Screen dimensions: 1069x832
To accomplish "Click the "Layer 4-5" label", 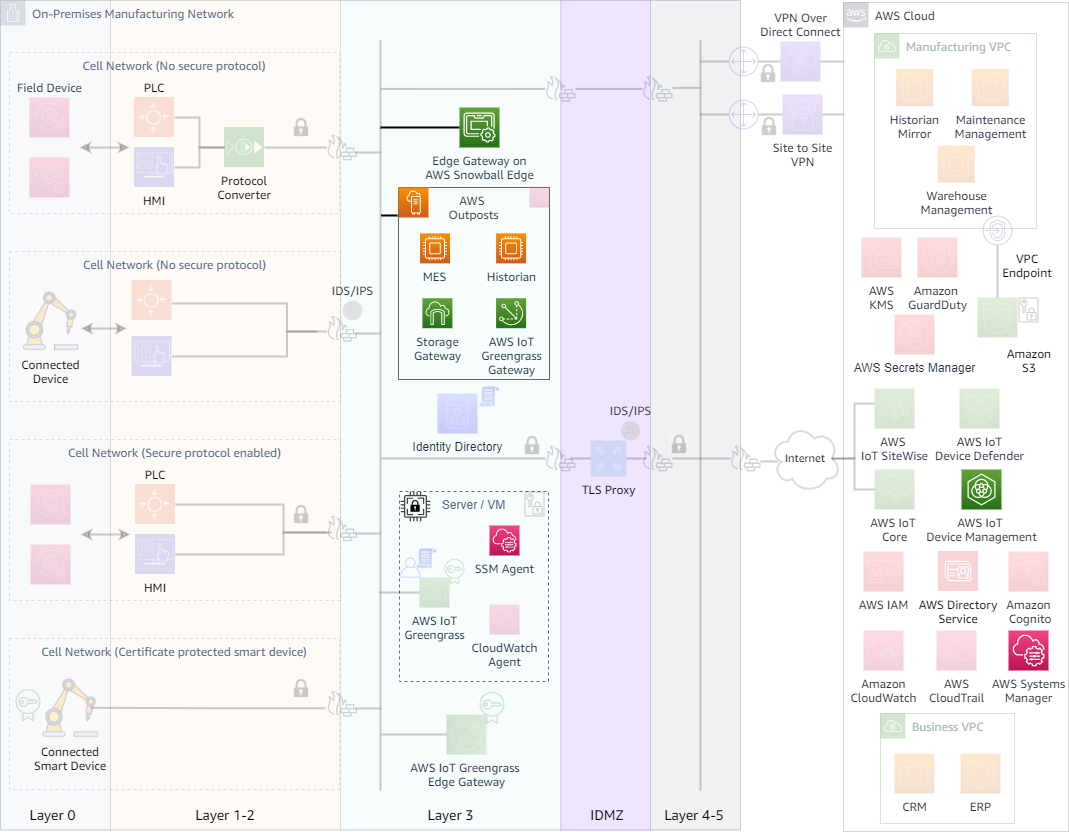I will coord(694,816).
